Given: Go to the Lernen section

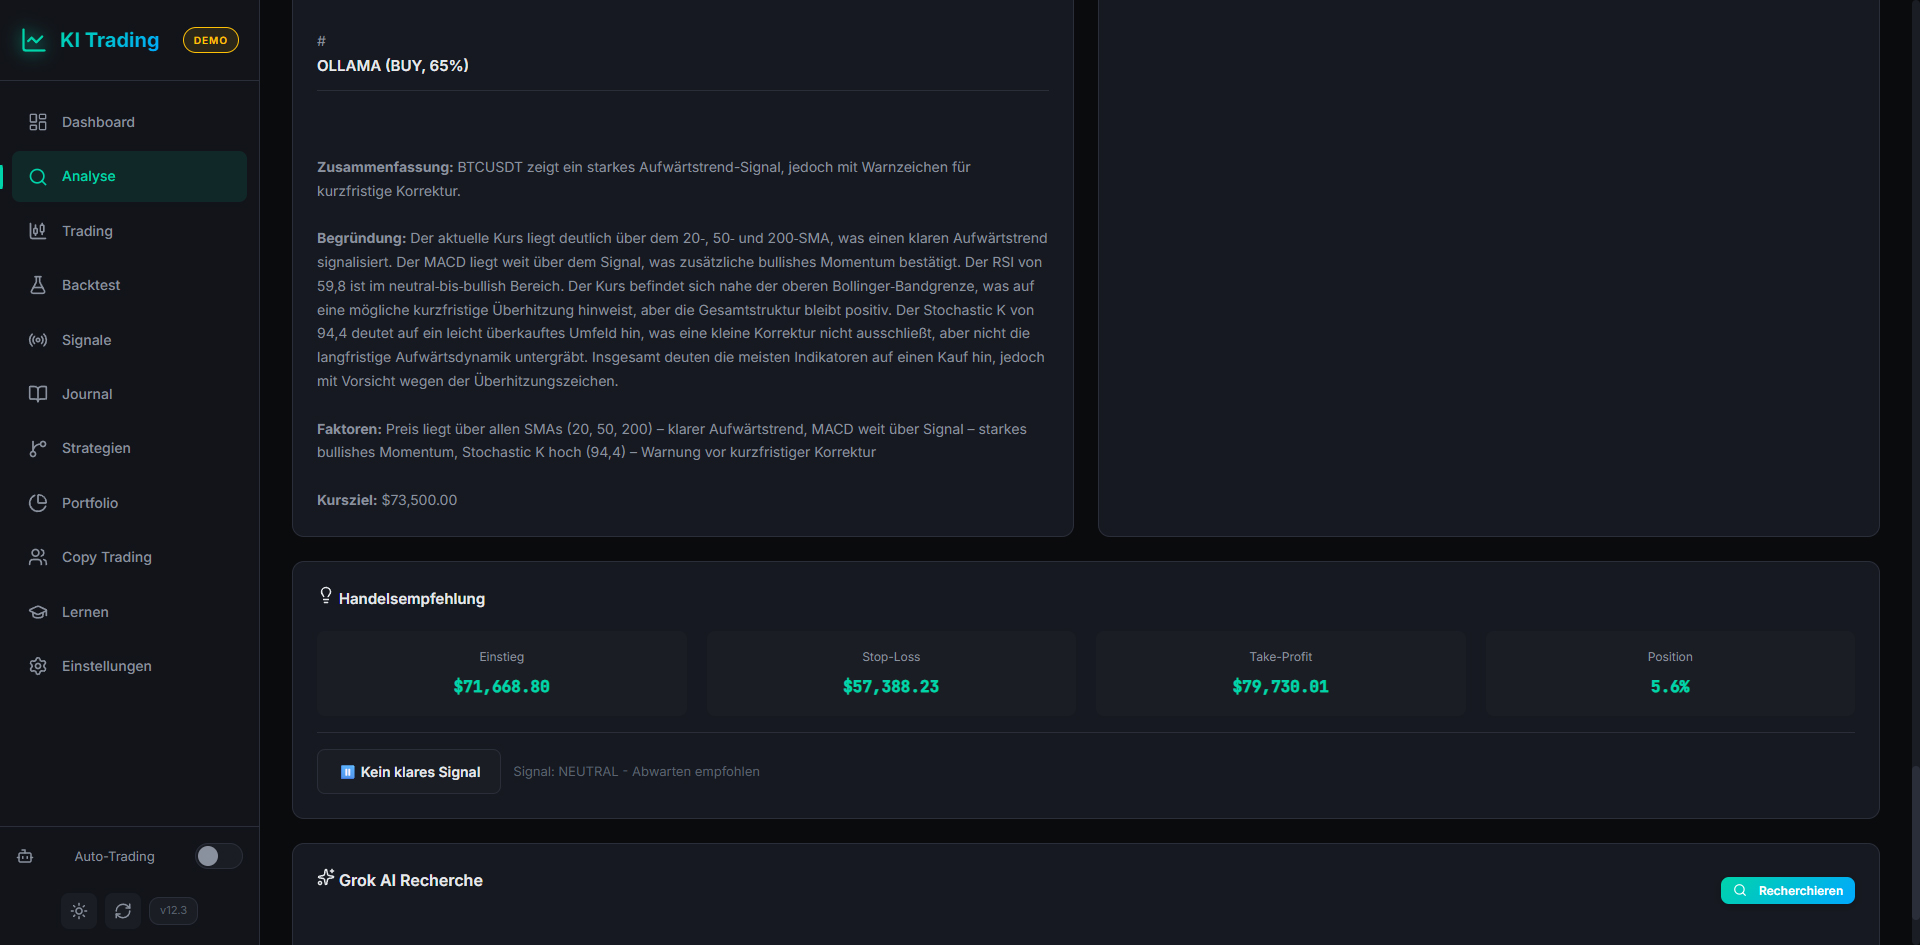Looking at the screenshot, I should coord(85,612).
